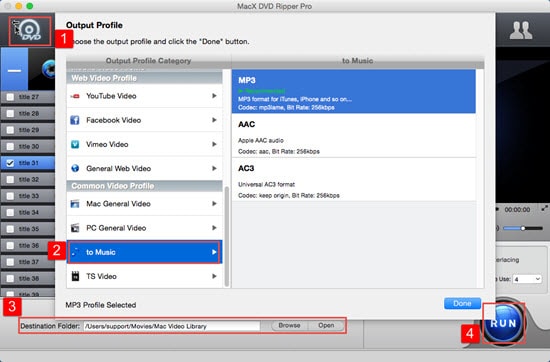Choose Vimeo Video category
550x362 pixels.
145,144
